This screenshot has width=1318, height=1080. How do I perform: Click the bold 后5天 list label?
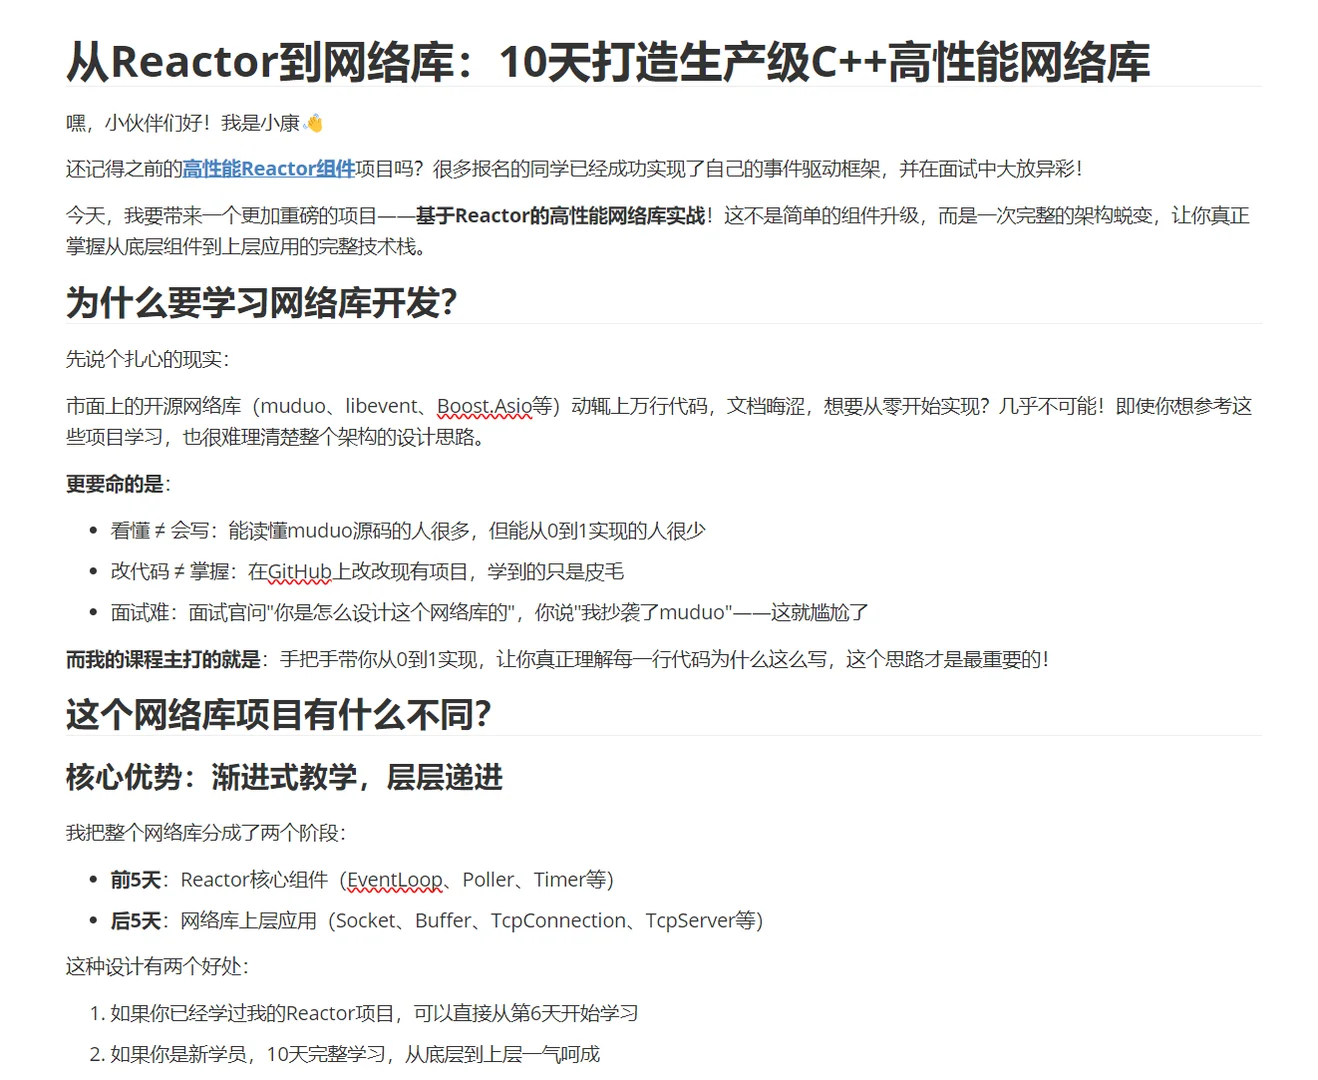tap(134, 920)
